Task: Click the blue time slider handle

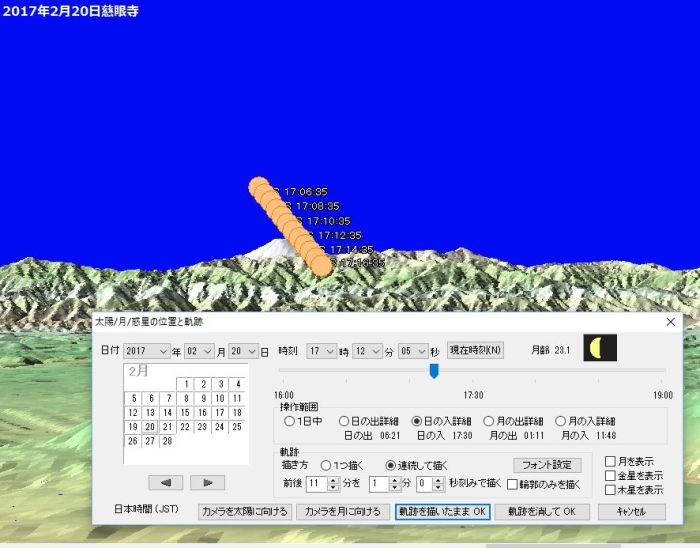Action: (x=434, y=371)
